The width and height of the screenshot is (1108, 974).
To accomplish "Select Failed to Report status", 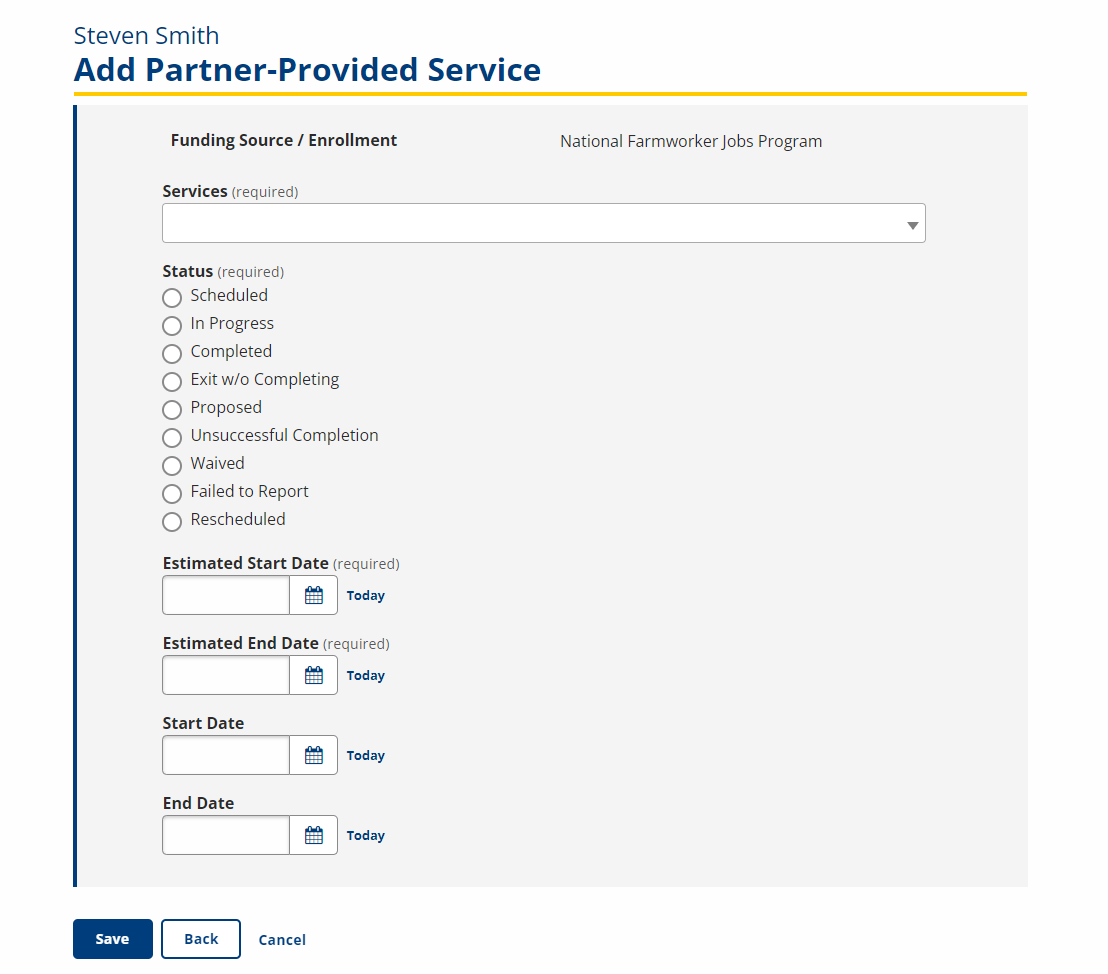I will [172, 493].
